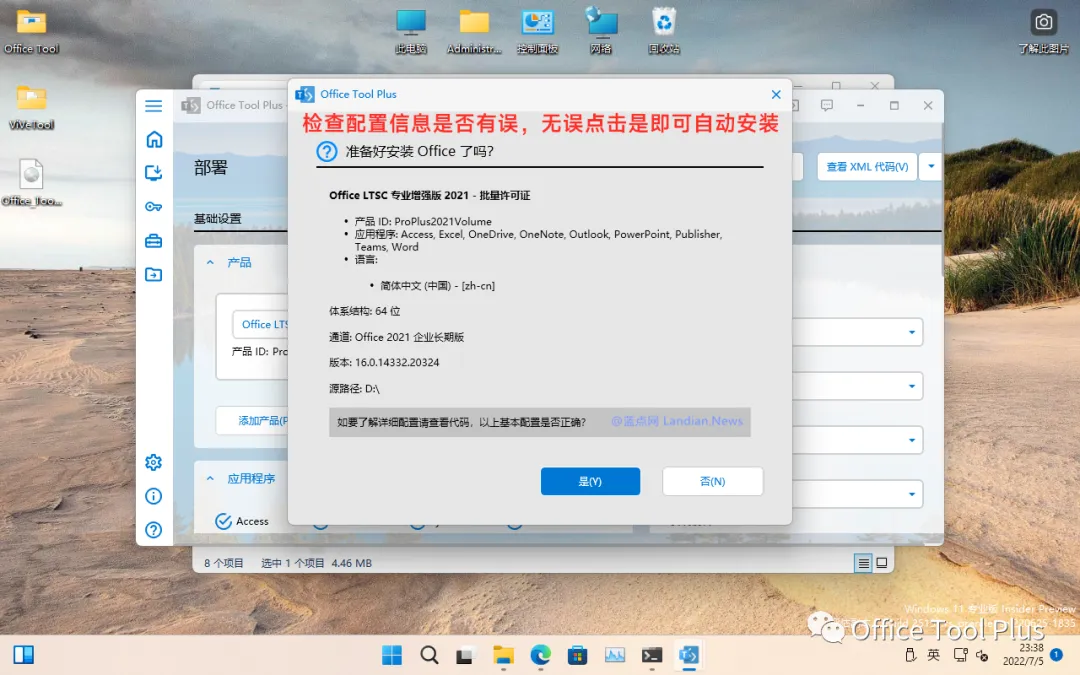Switch File Explorer to details view
The image size is (1080, 675).
coord(863,563)
